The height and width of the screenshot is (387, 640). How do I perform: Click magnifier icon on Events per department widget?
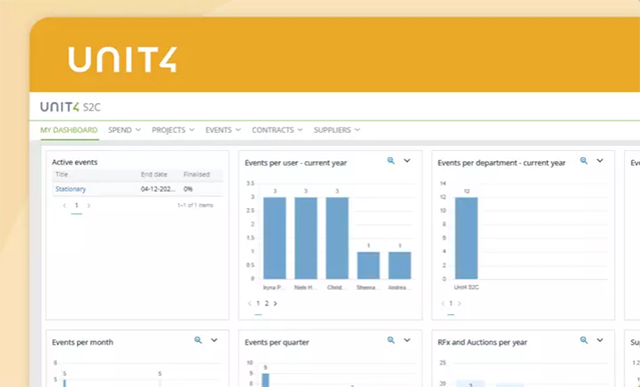coord(584,161)
